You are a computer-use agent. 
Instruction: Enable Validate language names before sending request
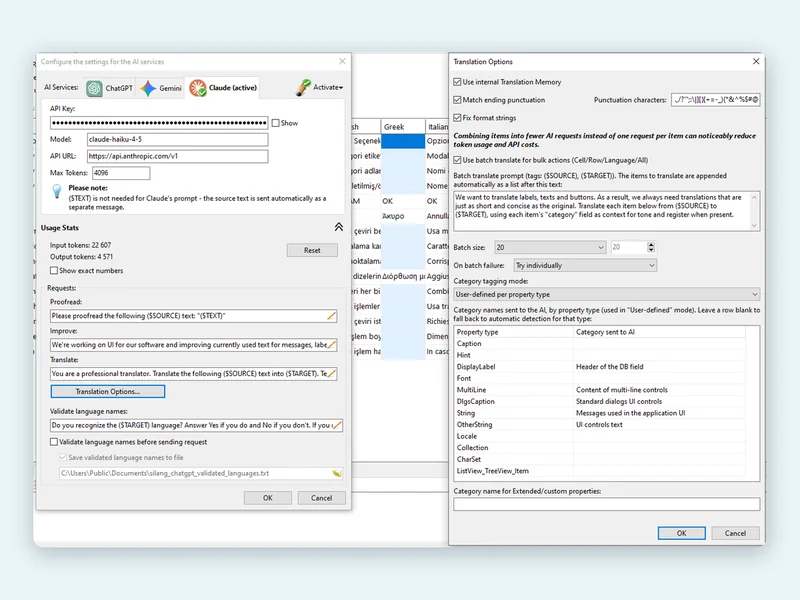click(54, 442)
